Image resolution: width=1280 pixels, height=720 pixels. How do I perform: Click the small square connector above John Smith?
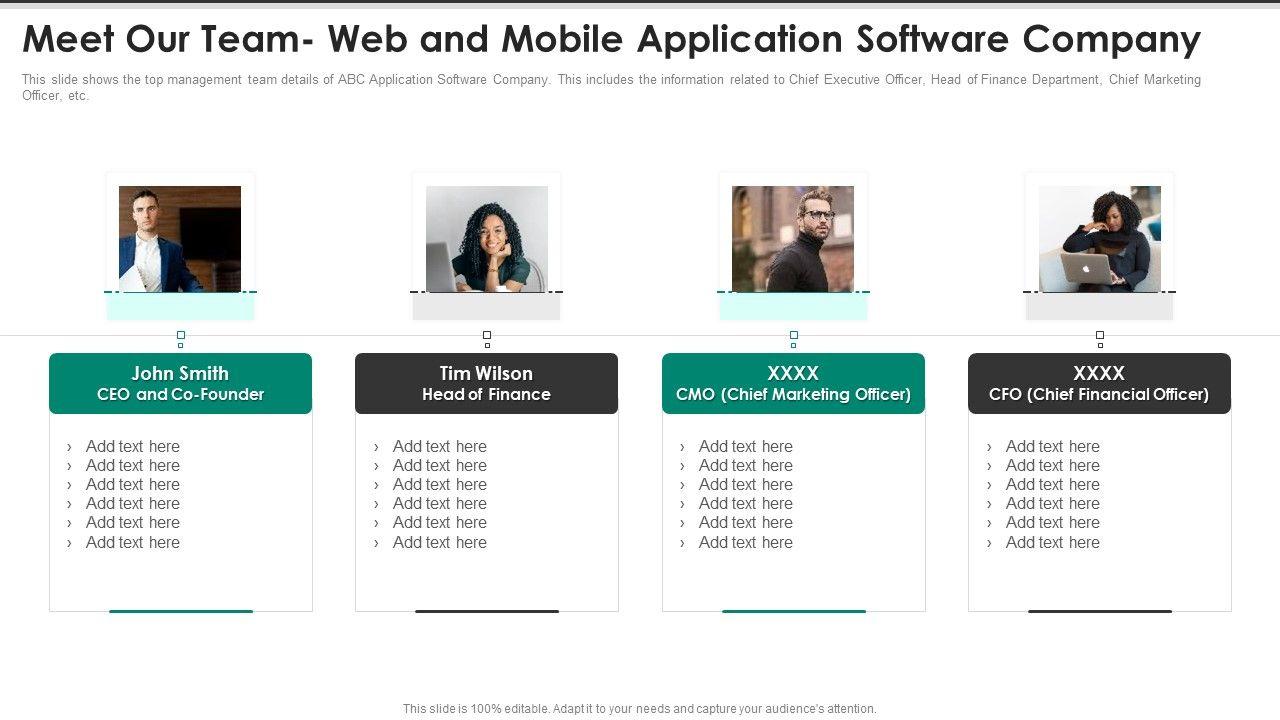point(181,336)
